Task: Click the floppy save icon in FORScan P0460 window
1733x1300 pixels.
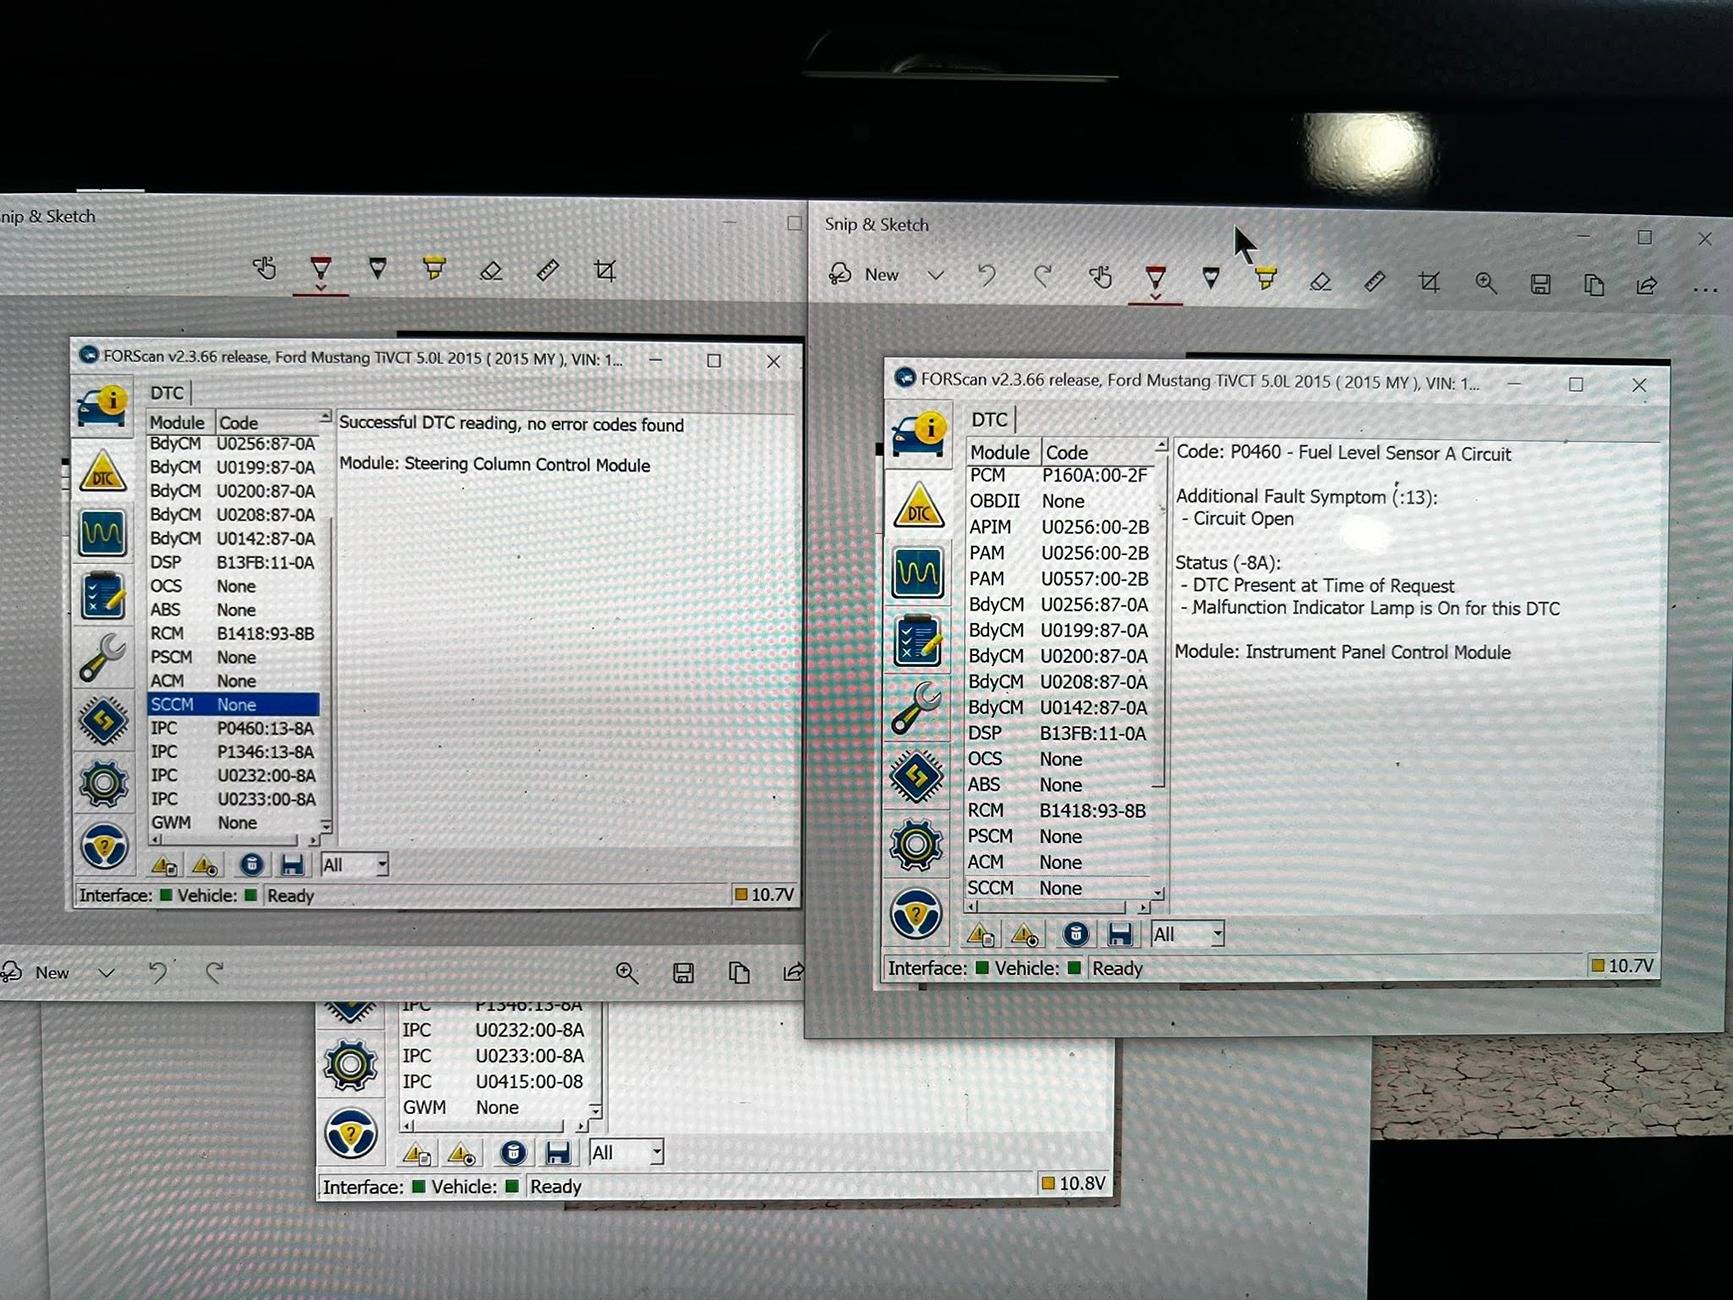Action: [x=1120, y=934]
